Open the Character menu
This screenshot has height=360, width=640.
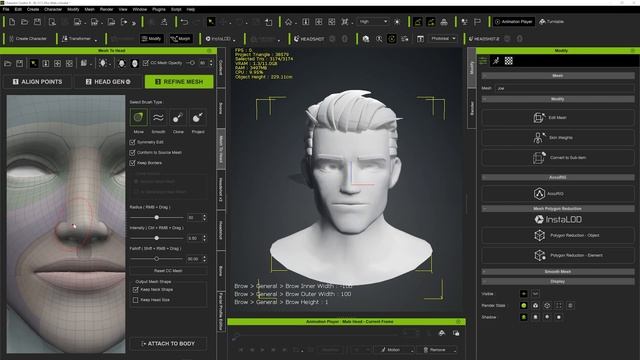(53, 9)
